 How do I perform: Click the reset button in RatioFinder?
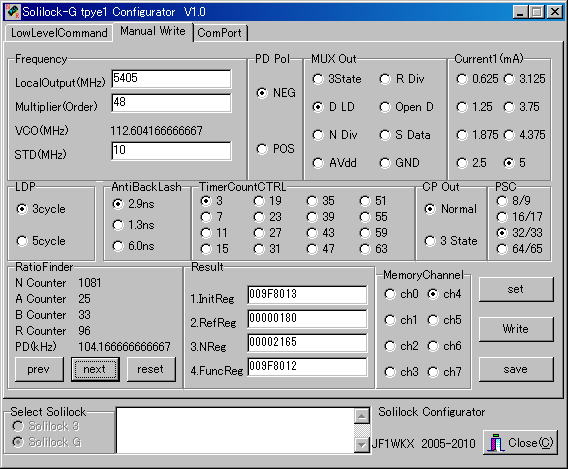[151, 369]
